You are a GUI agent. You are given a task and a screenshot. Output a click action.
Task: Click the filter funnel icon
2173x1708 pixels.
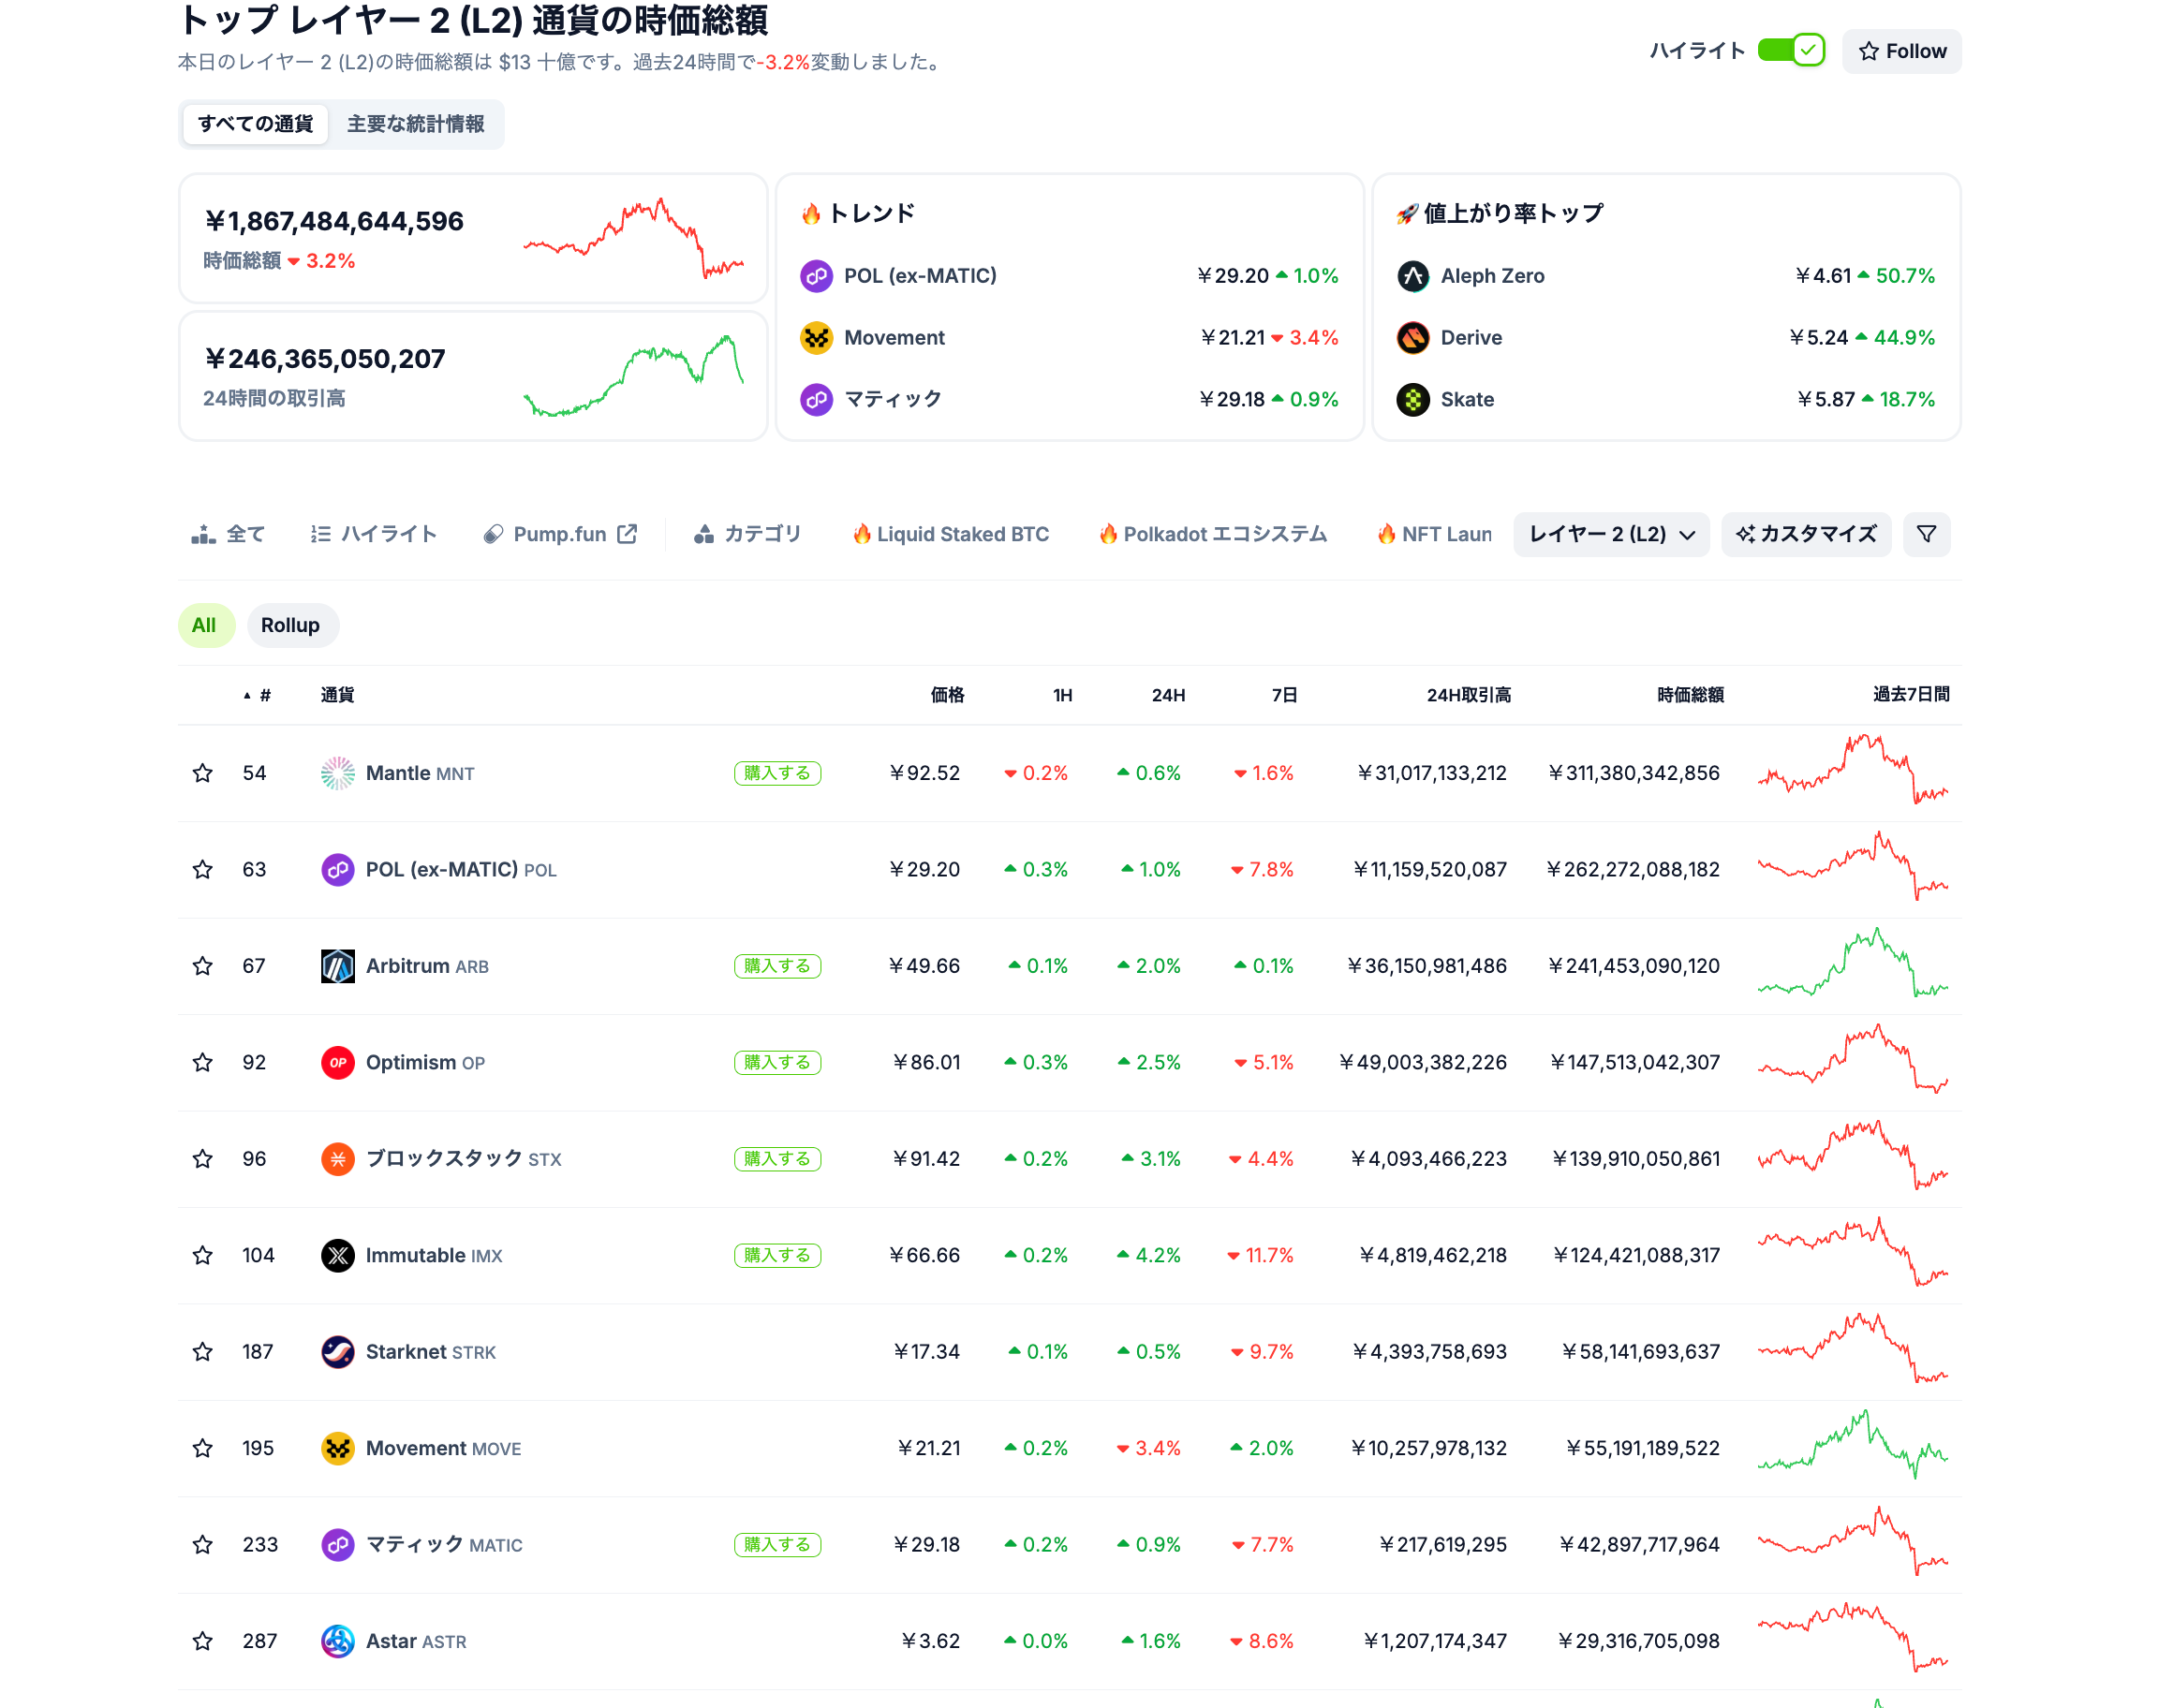tap(1926, 534)
